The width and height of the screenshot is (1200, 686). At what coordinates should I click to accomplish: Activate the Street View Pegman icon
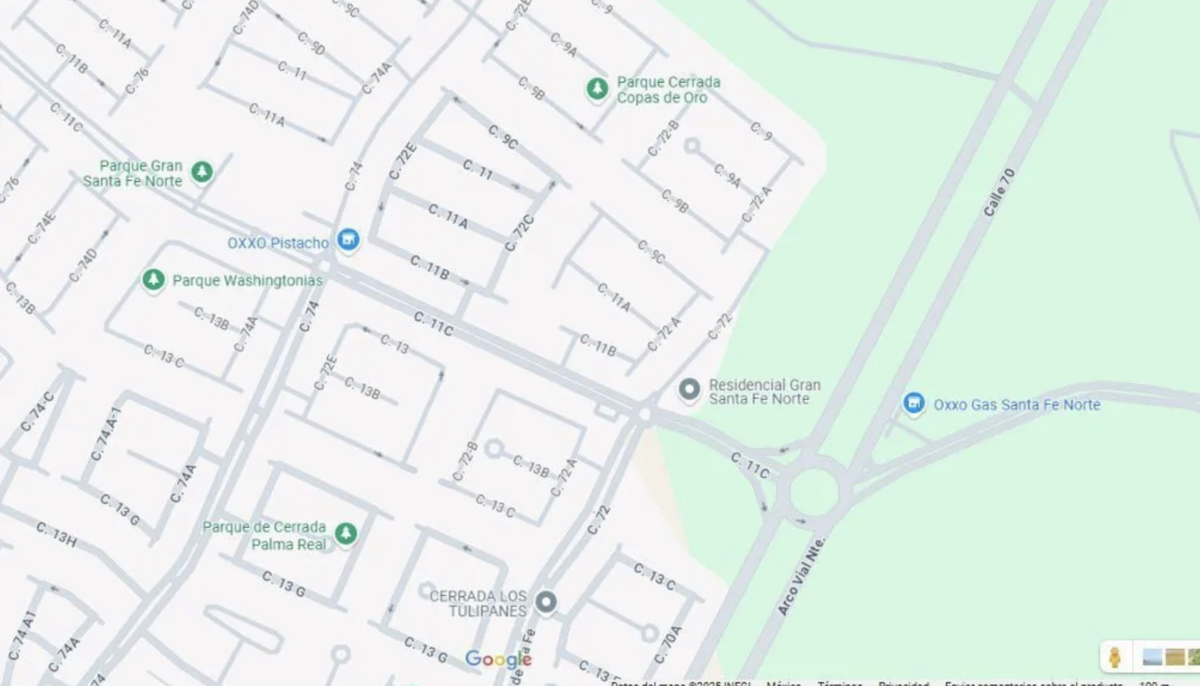point(1114,657)
